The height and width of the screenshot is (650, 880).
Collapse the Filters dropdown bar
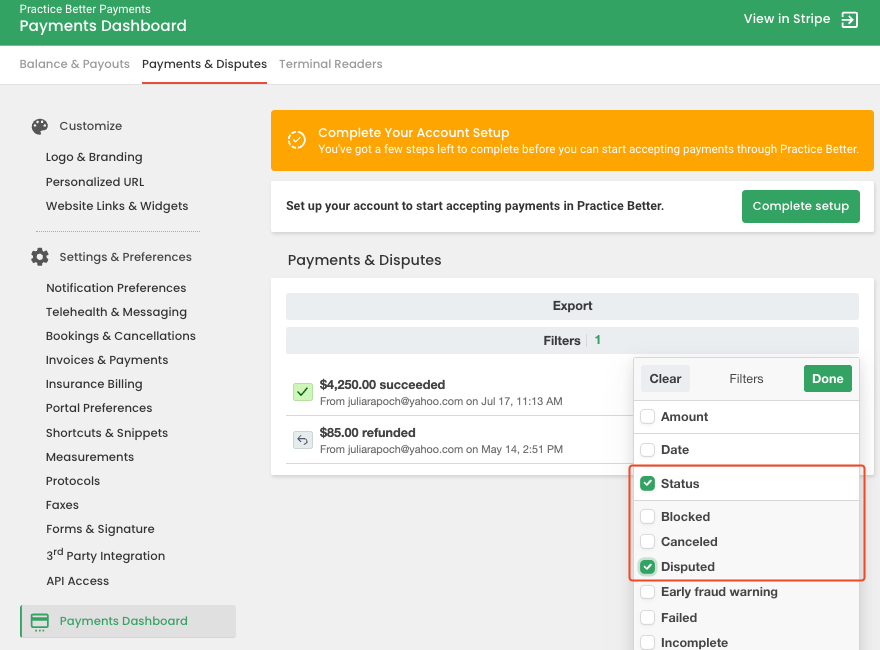tap(572, 340)
